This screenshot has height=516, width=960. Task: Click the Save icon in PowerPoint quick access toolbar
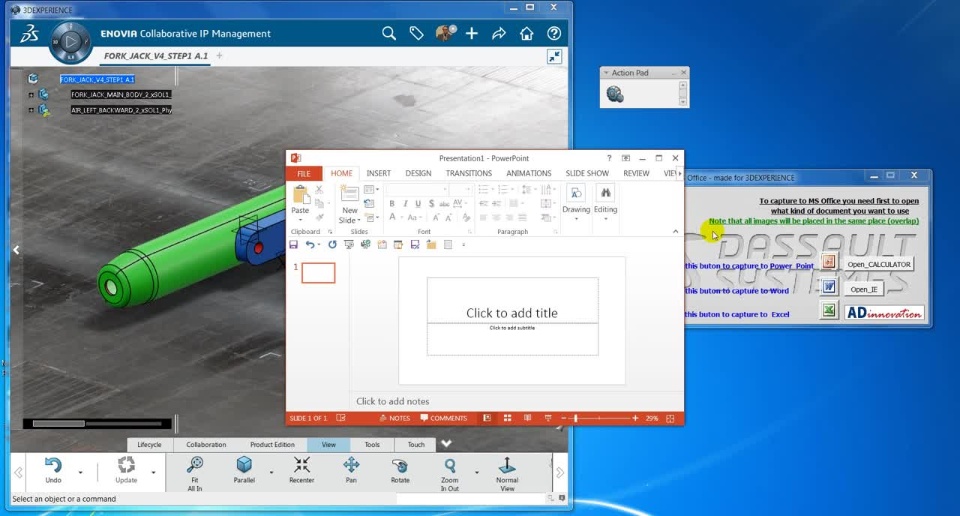click(293, 244)
